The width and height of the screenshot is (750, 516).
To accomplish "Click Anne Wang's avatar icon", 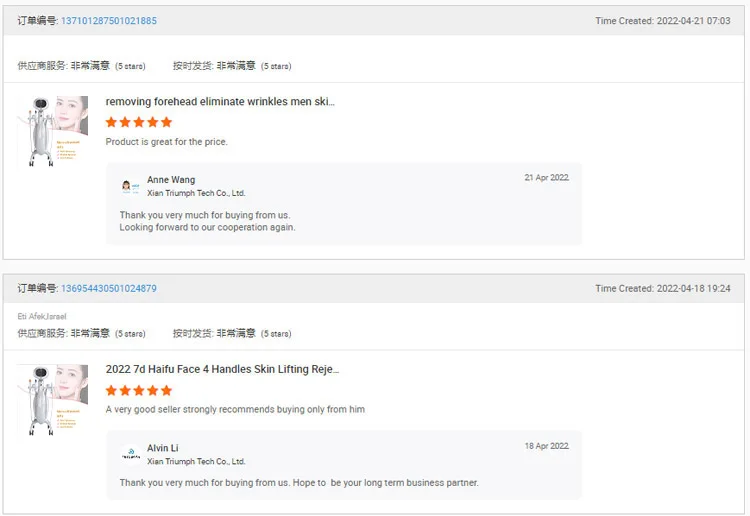I will tap(130, 186).
